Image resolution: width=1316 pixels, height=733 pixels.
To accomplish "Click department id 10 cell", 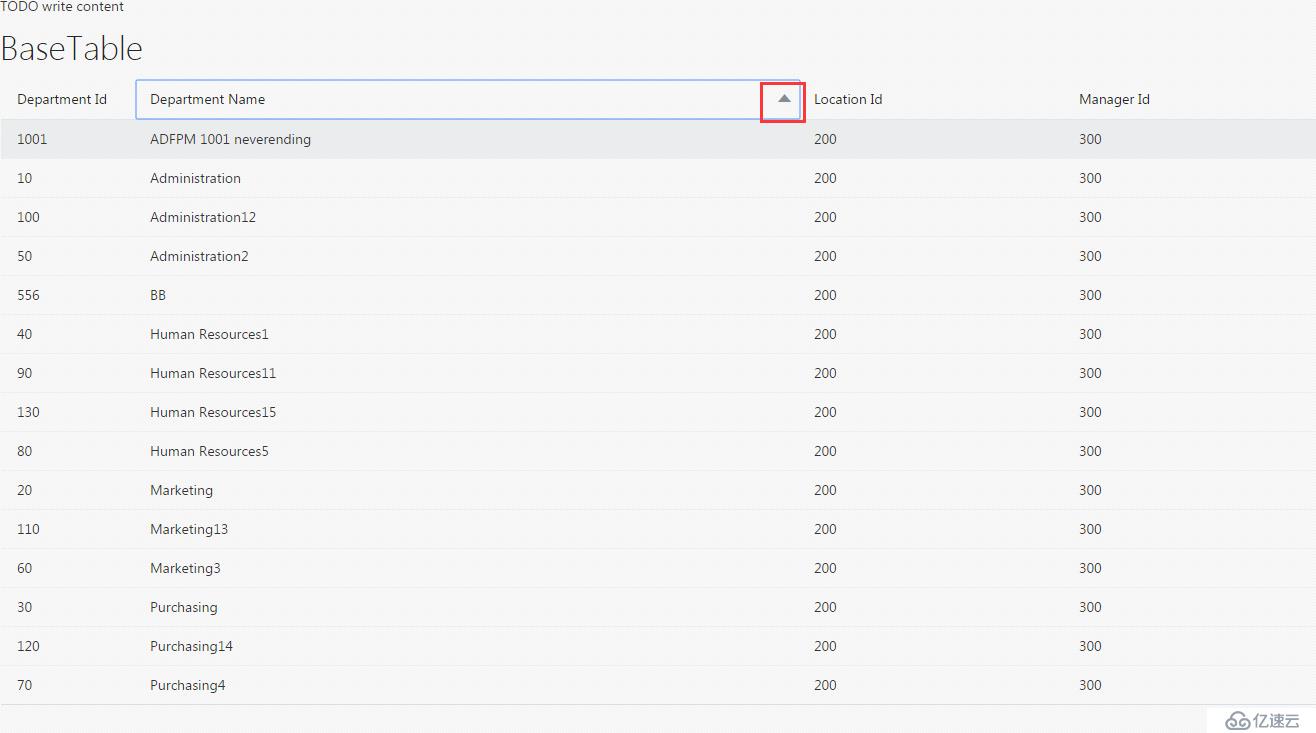I will tap(24, 178).
